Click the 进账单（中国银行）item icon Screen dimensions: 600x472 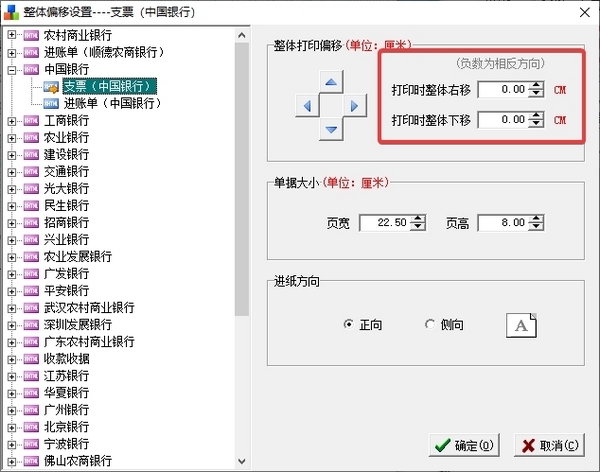tap(51, 103)
